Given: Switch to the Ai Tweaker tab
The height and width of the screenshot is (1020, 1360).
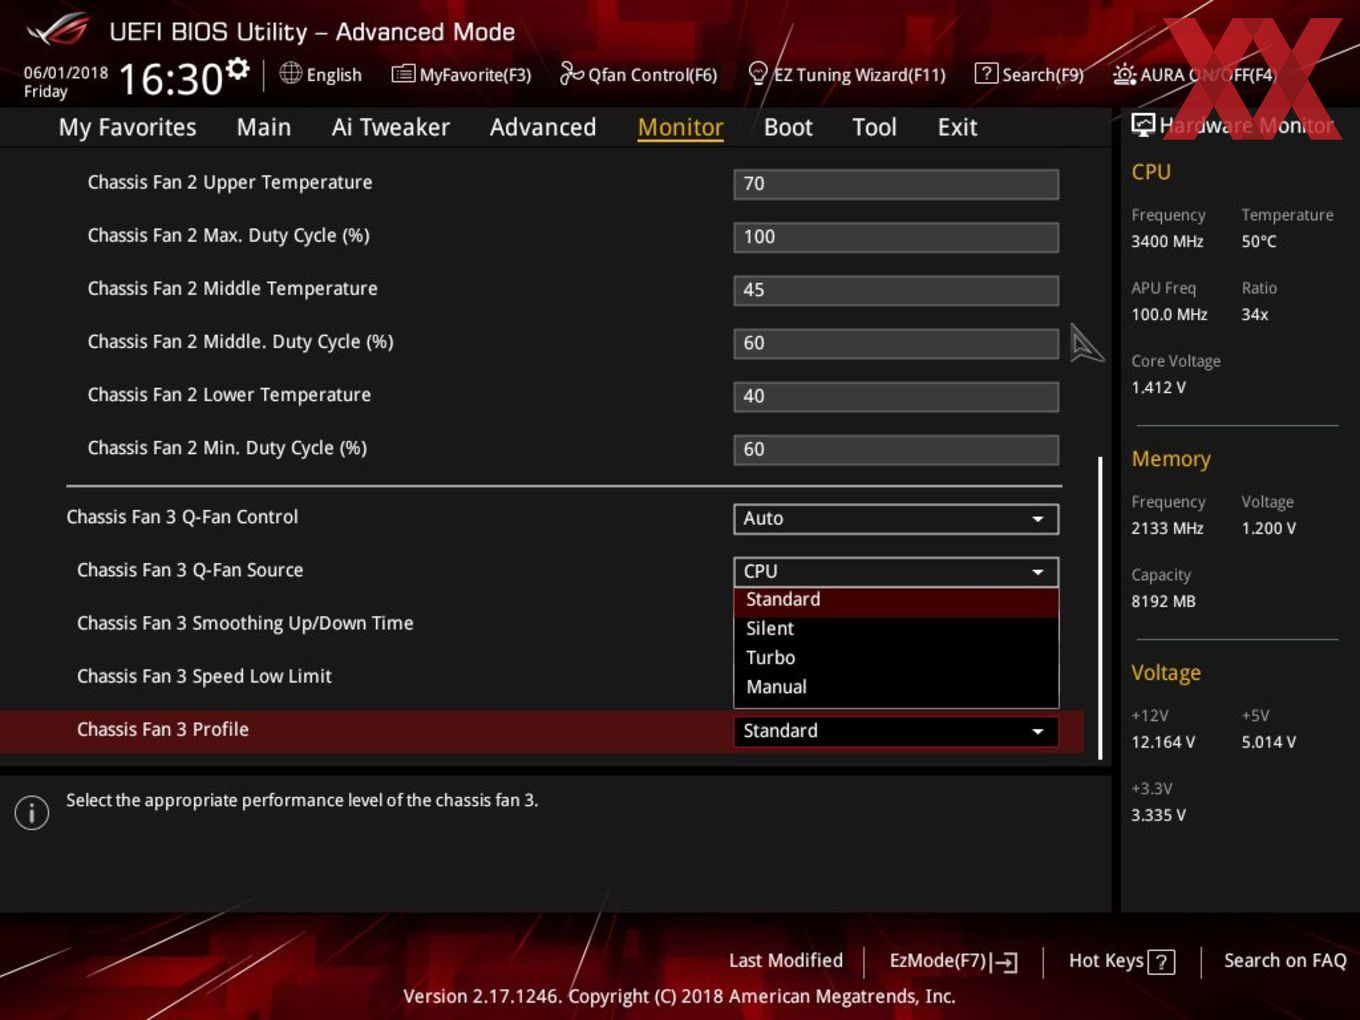Looking at the screenshot, I should [x=390, y=127].
